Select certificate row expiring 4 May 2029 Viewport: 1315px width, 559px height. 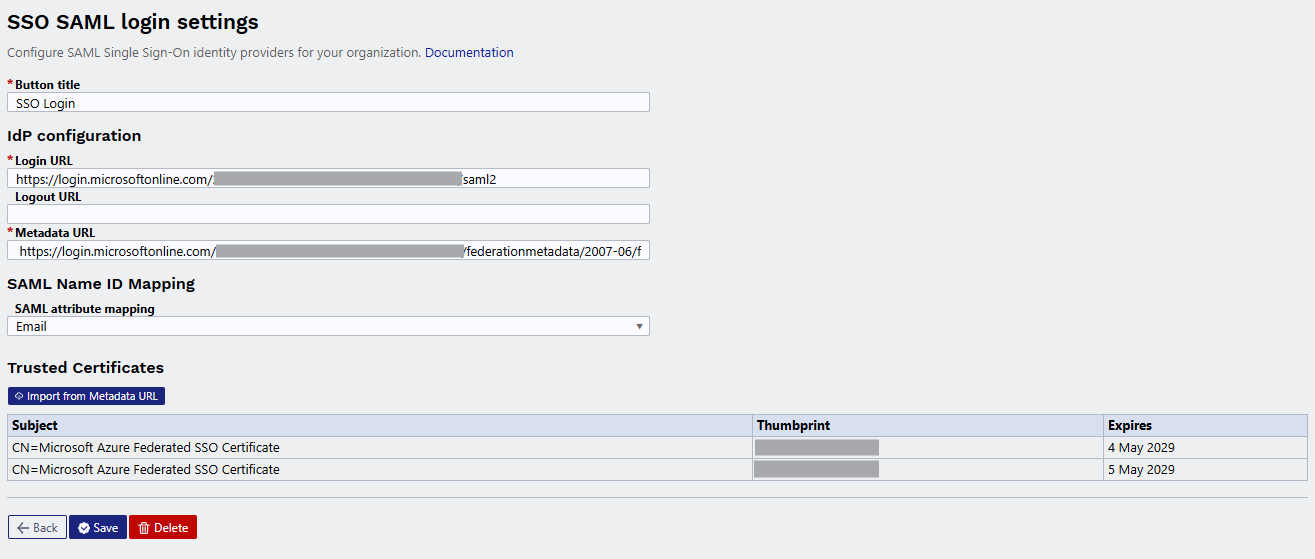click(x=657, y=447)
